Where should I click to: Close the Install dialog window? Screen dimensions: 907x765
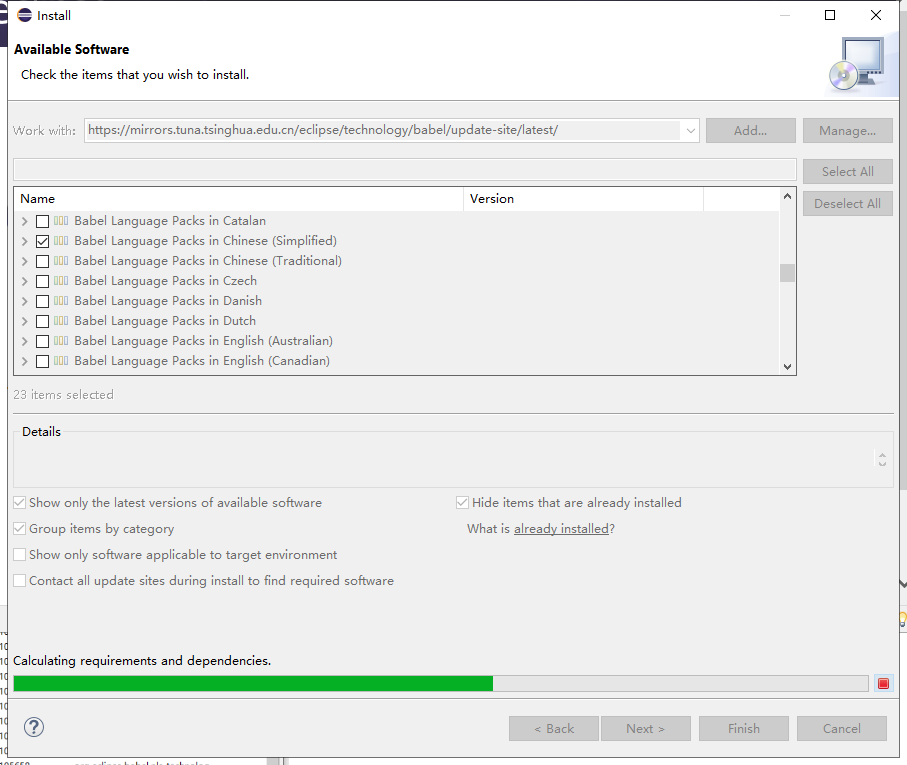[876, 15]
